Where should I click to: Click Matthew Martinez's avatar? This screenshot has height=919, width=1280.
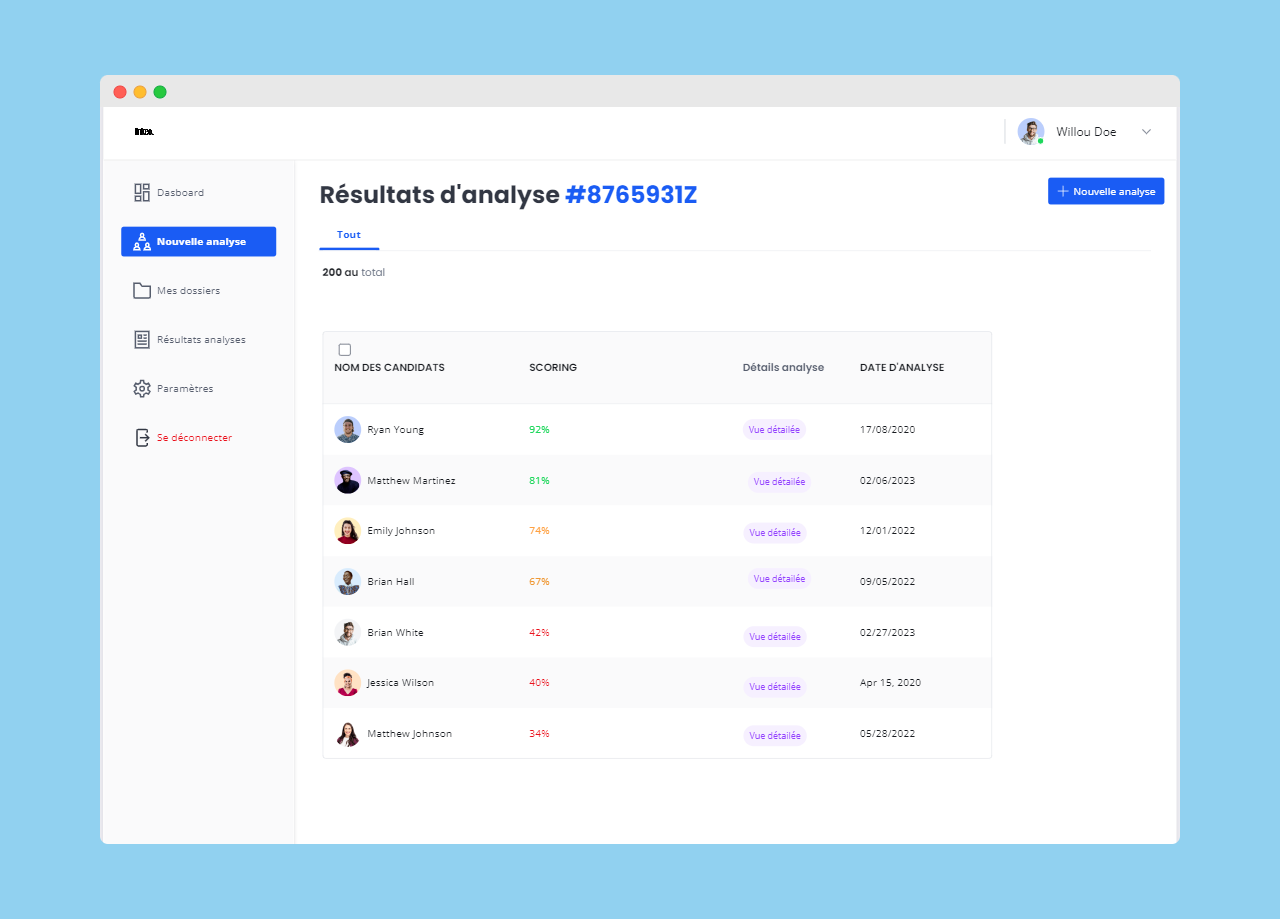[347, 480]
